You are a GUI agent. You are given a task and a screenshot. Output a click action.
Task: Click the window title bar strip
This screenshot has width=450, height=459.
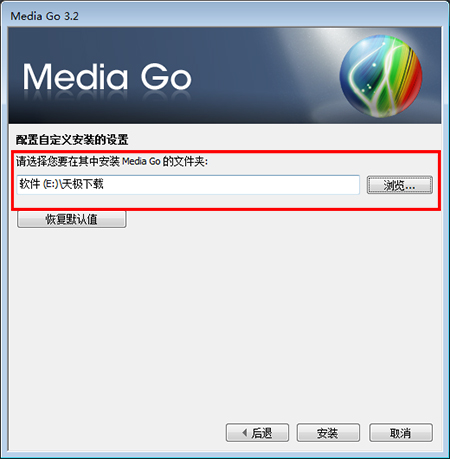[225, 15]
